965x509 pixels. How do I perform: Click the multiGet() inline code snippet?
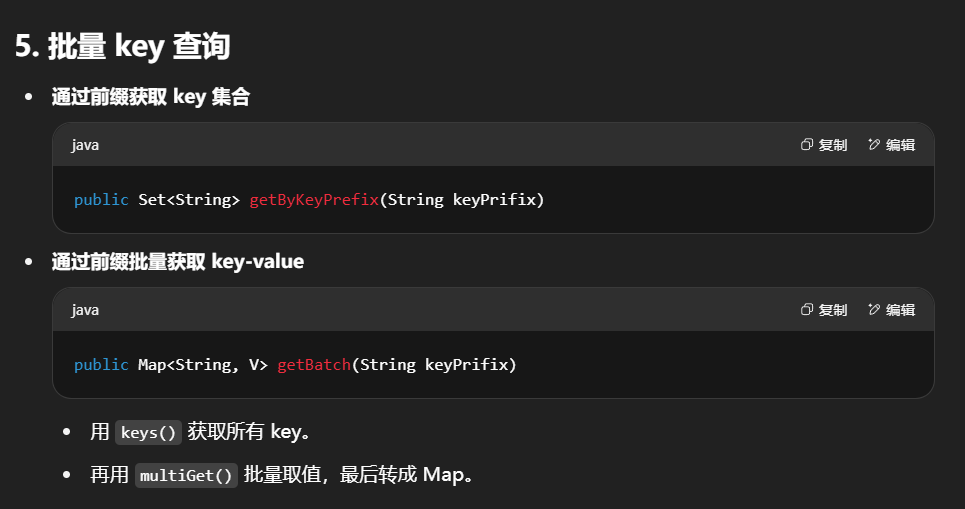click(186, 476)
